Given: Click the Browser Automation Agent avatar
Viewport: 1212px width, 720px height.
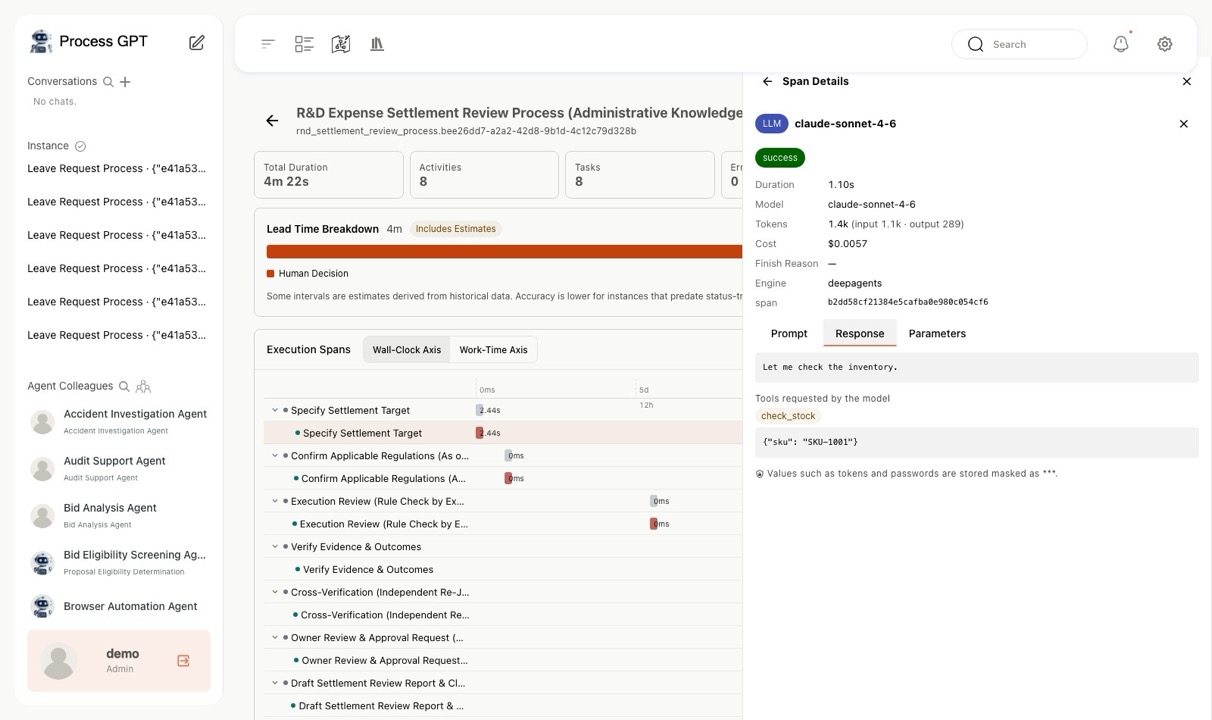Looking at the screenshot, I should (42, 606).
